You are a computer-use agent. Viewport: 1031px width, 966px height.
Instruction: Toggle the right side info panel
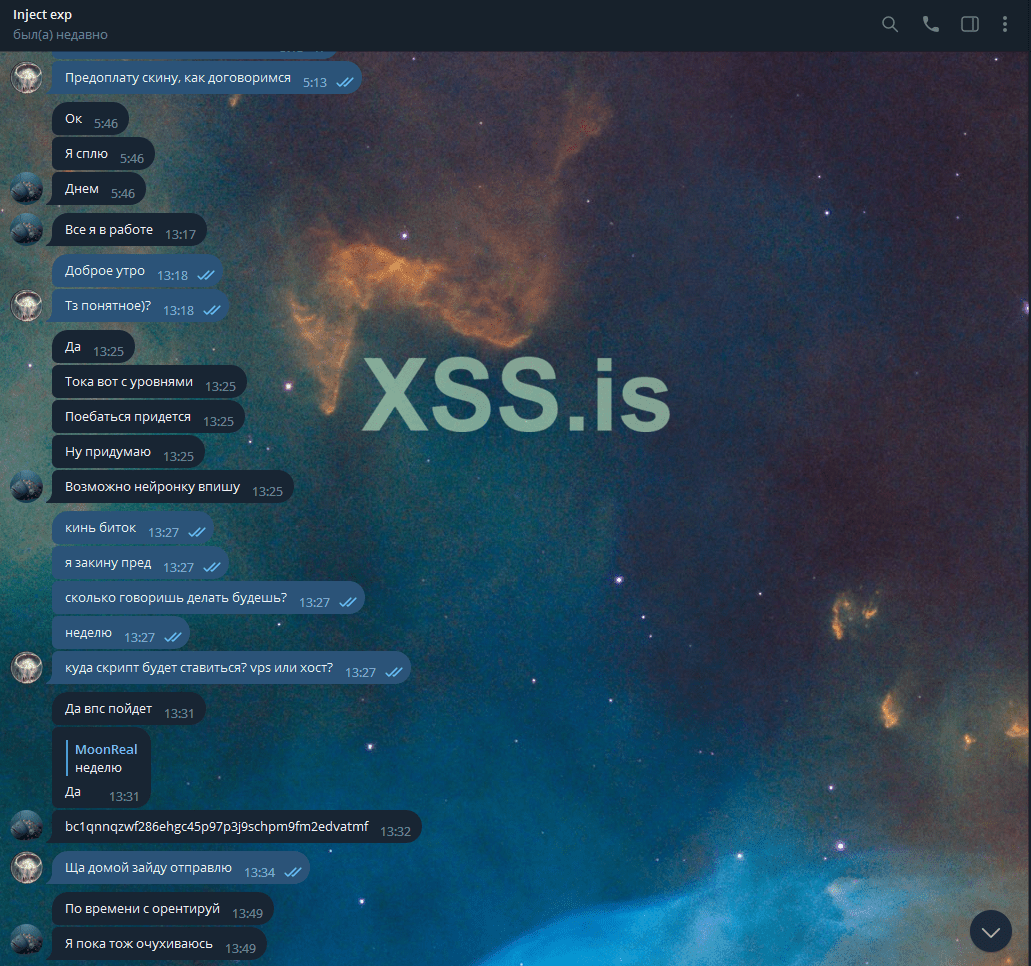point(970,24)
